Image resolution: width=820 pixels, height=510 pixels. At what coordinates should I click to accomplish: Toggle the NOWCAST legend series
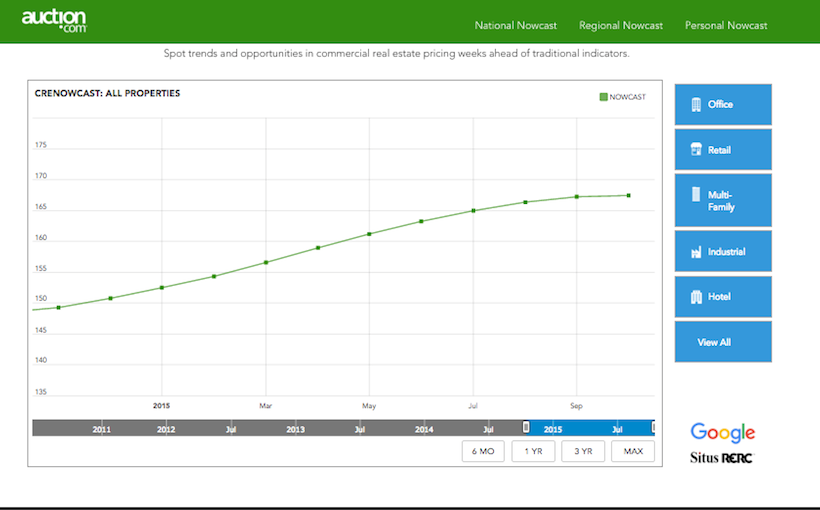click(x=622, y=97)
